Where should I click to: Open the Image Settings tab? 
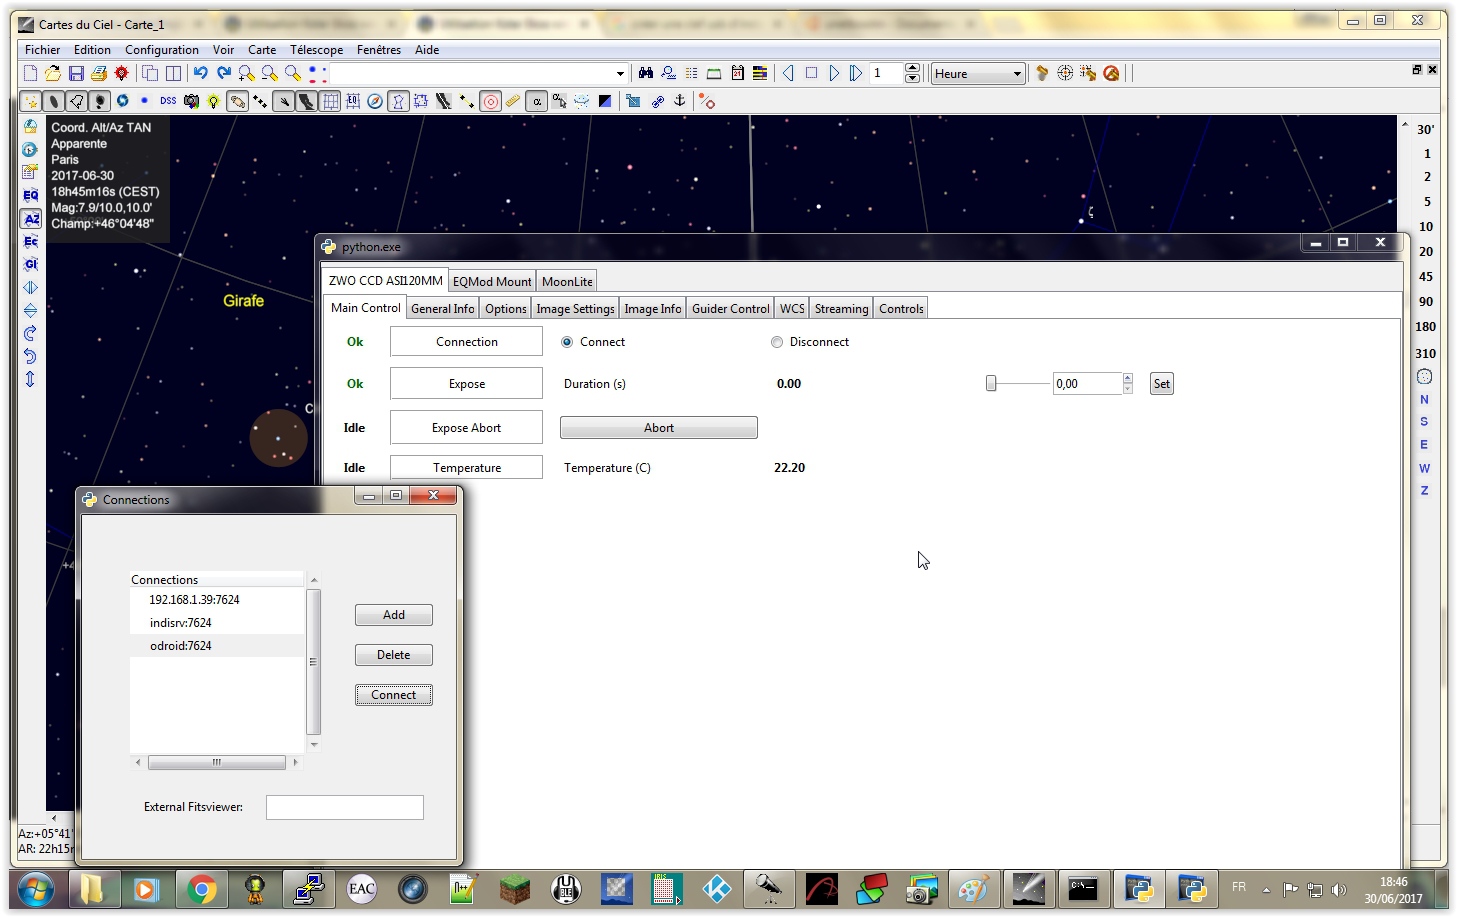tap(575, 309)
